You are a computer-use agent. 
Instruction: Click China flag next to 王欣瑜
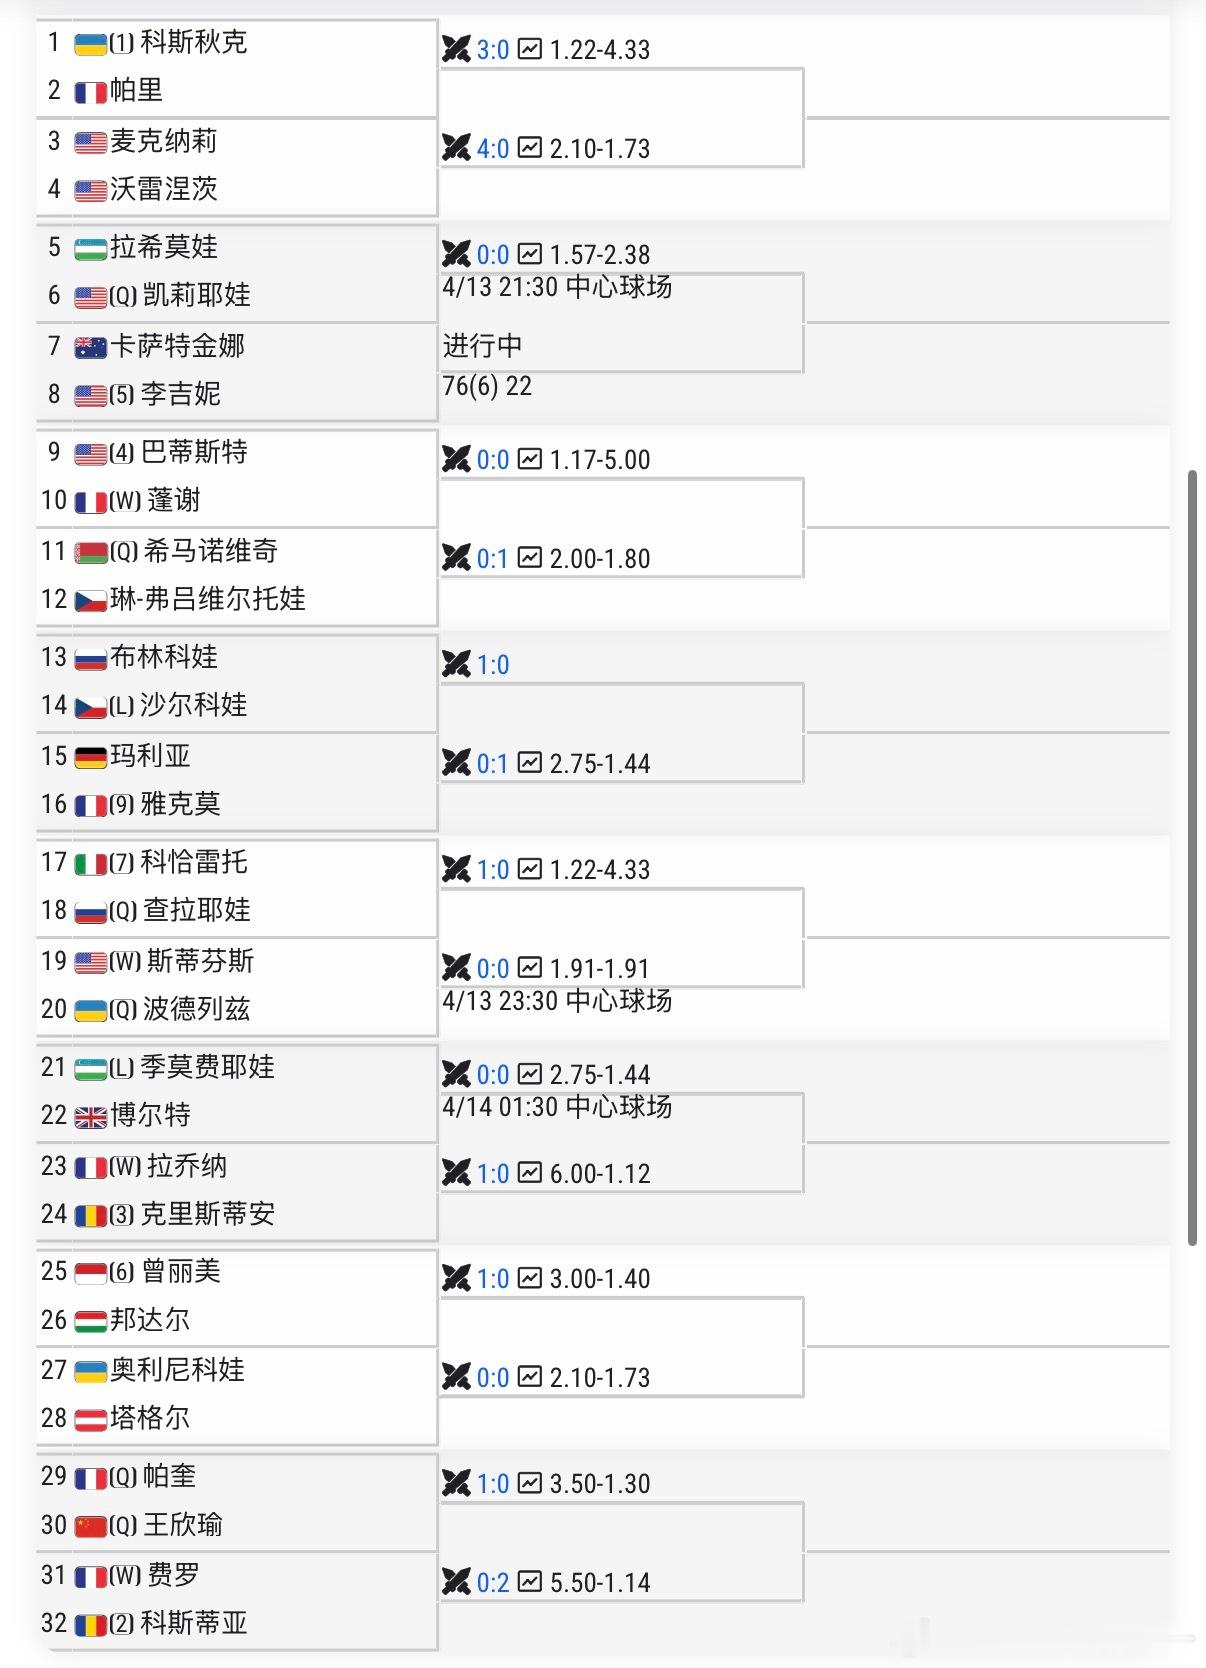tap(90, 1525)
